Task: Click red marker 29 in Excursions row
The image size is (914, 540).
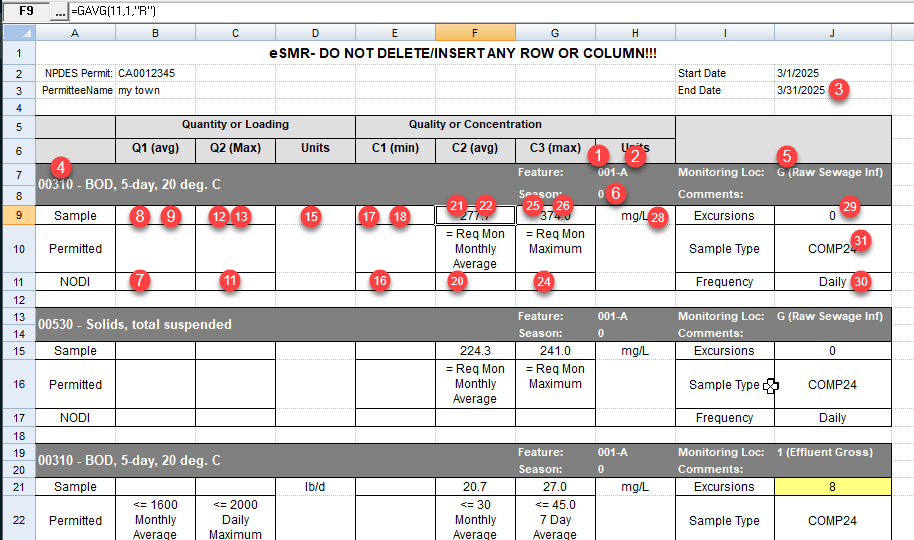Action: point(850,206)
